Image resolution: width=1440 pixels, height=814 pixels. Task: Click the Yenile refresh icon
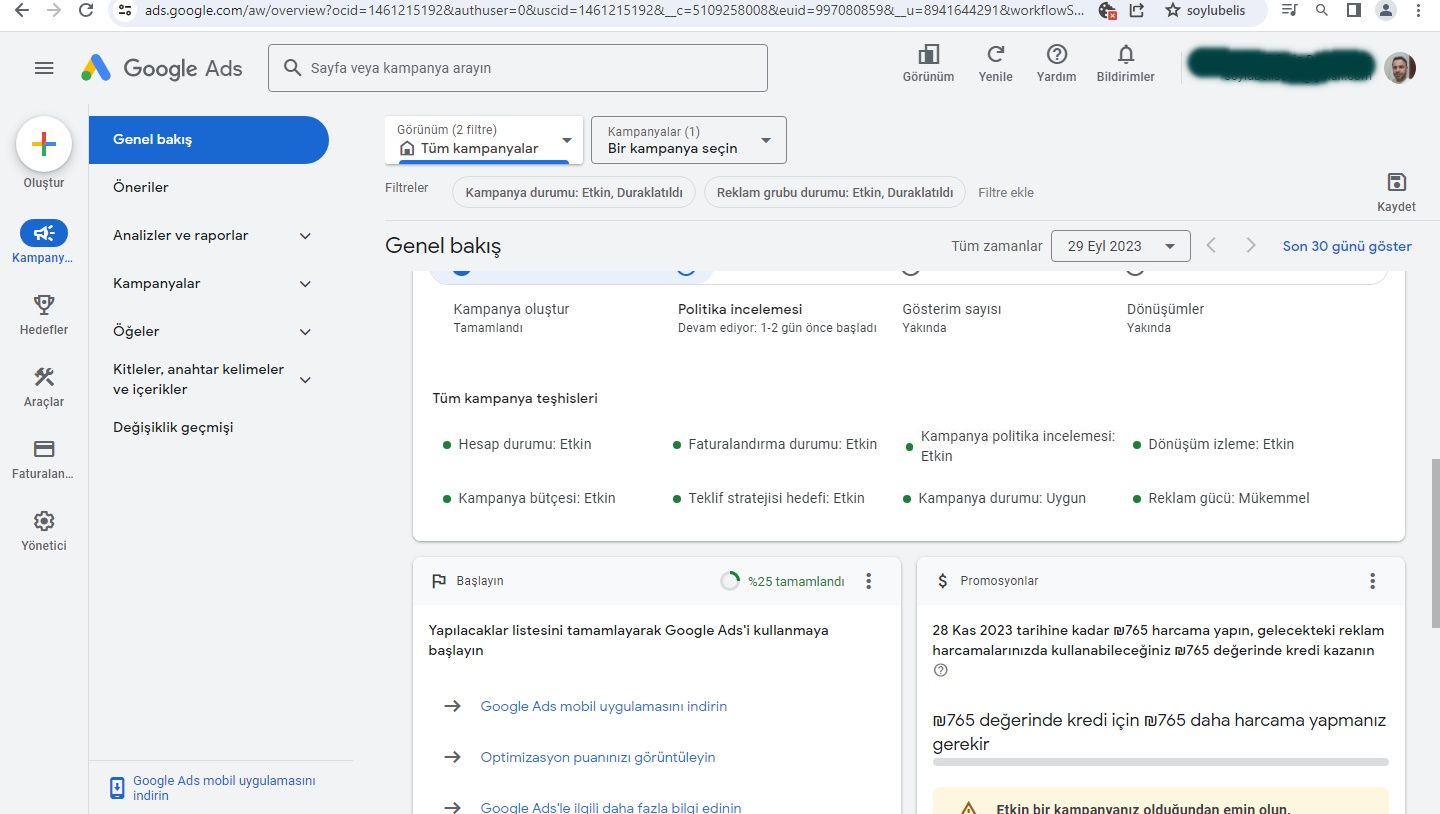[x=995, y=55]
